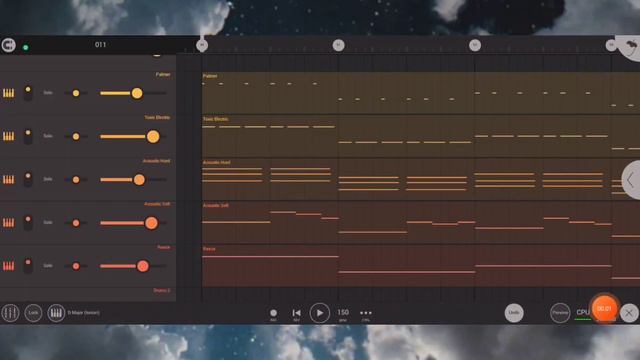
Task: Open the three-dots control menu
Action: pos(366,313)
